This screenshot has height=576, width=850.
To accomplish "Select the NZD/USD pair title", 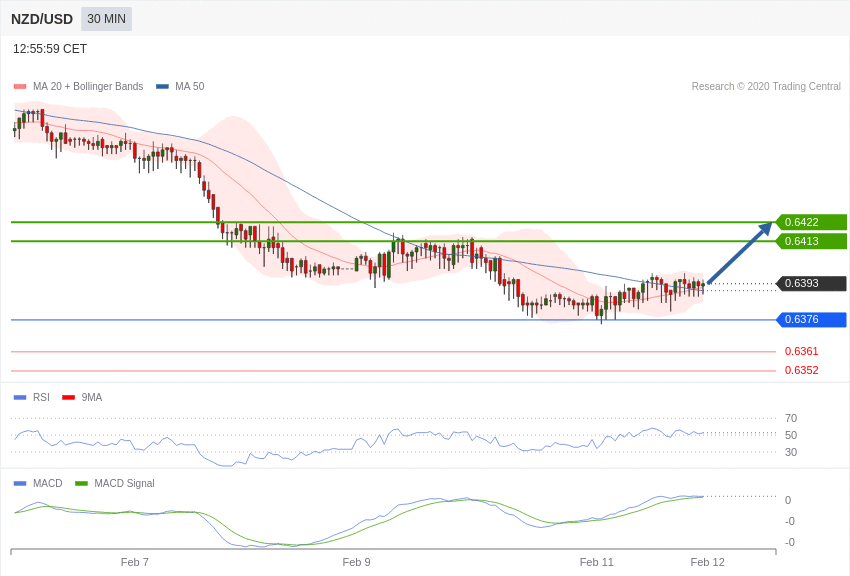I will click(x=42, y=19).
